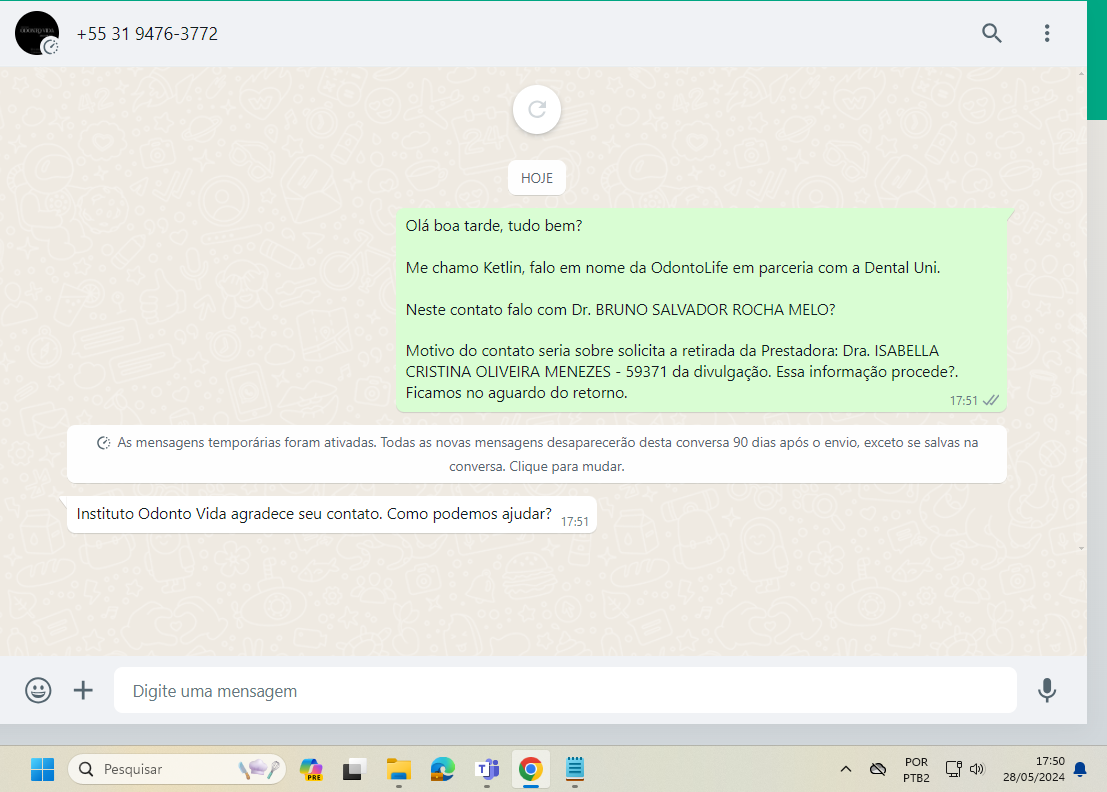Open the emoji picker
The image size is (1107, 792).
coord(38,690)
